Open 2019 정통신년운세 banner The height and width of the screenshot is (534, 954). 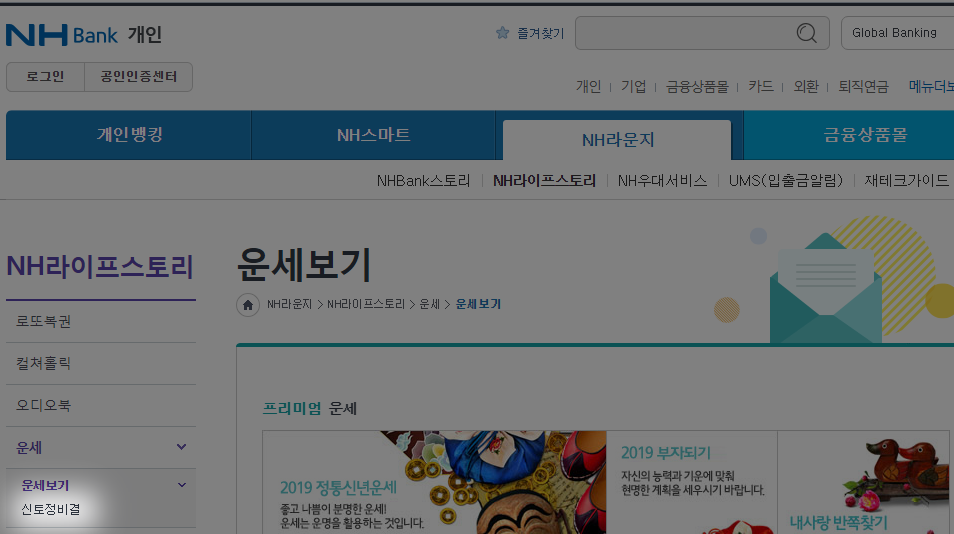coord(434,482)
